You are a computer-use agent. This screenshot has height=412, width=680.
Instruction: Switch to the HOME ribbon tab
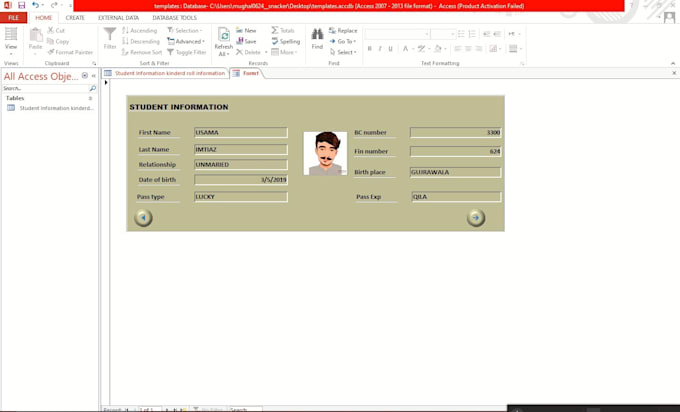pyautogui.click(x=43, y=18)
